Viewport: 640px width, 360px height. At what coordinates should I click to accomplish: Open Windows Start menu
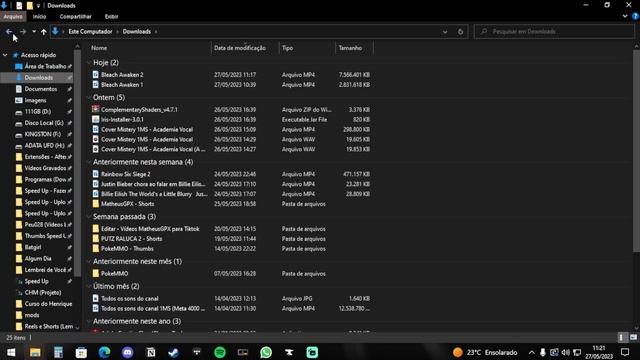coord(11,352)
